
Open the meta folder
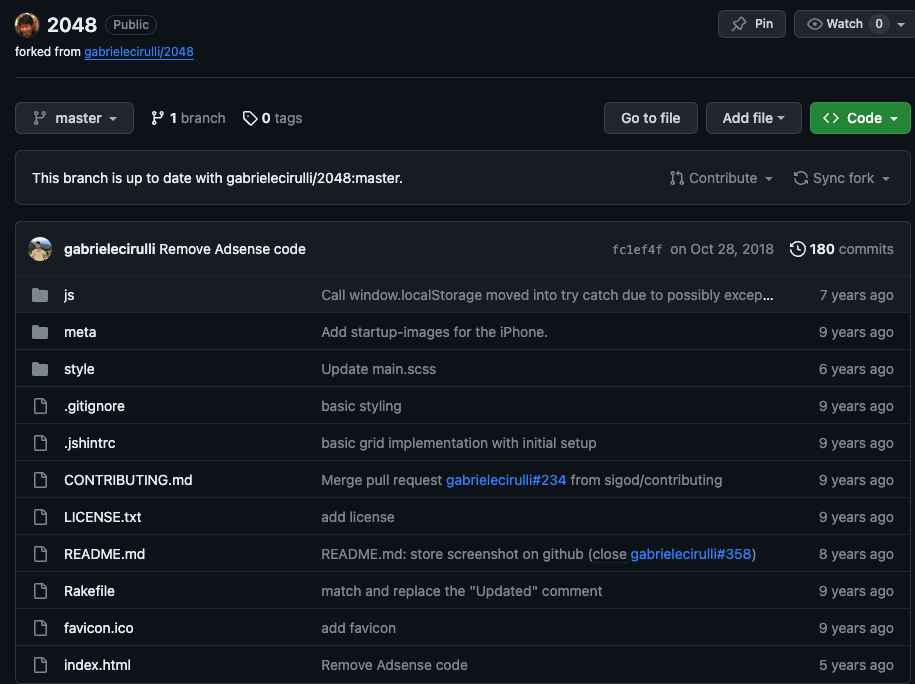(x=80, y=332)
